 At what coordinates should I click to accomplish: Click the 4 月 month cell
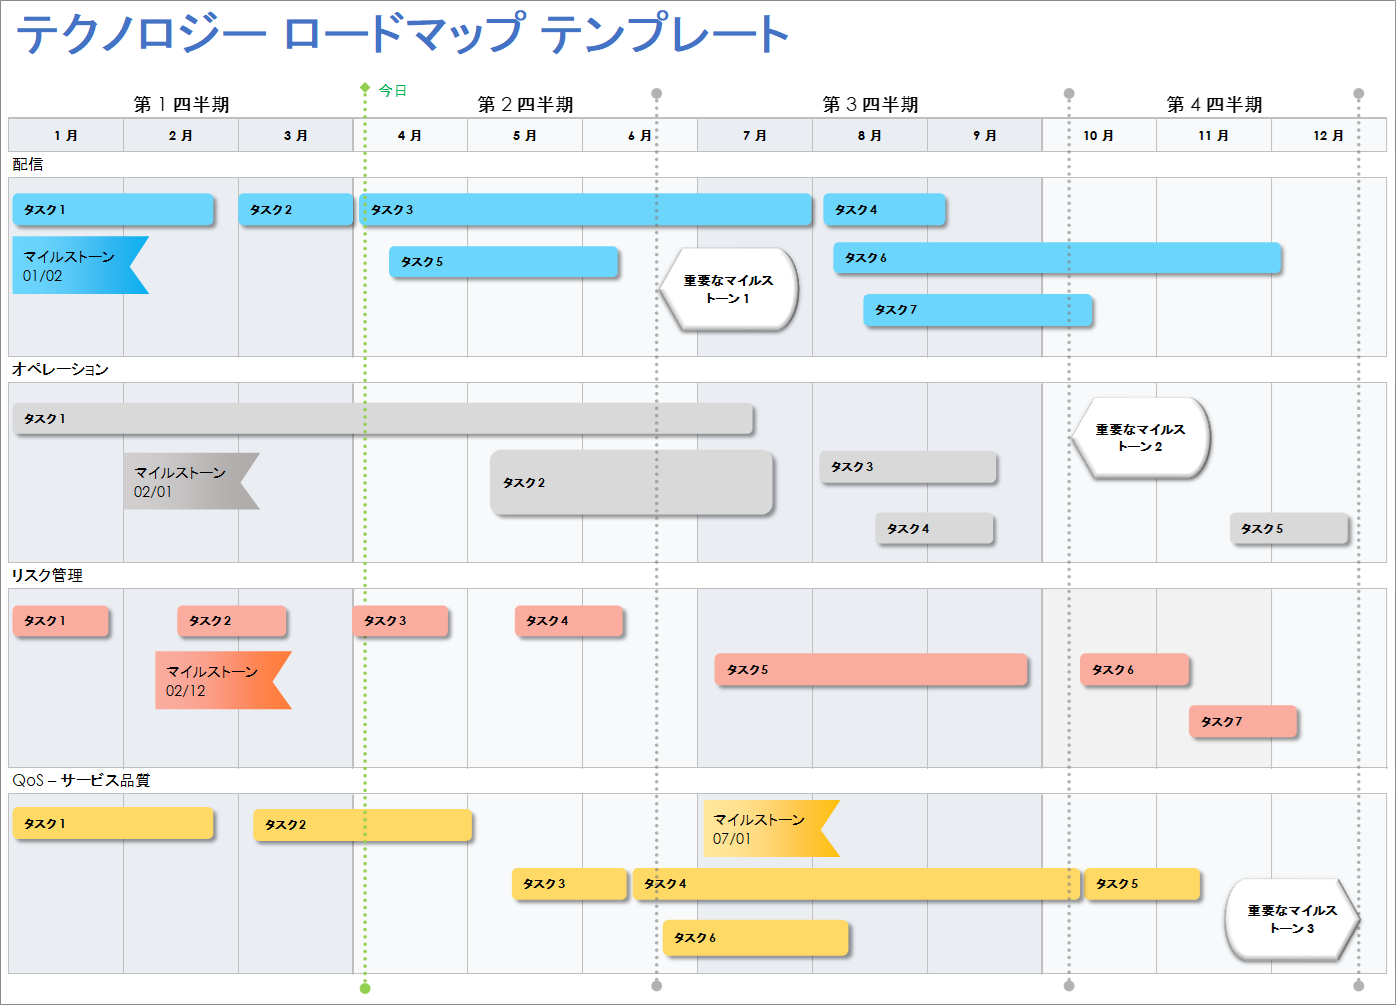pyautogui.click(x=410, y=135)
